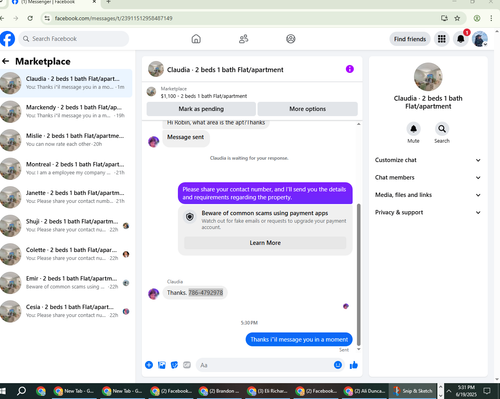Reload the page in browser
The image size is (500, 399).
pos(30,18)
